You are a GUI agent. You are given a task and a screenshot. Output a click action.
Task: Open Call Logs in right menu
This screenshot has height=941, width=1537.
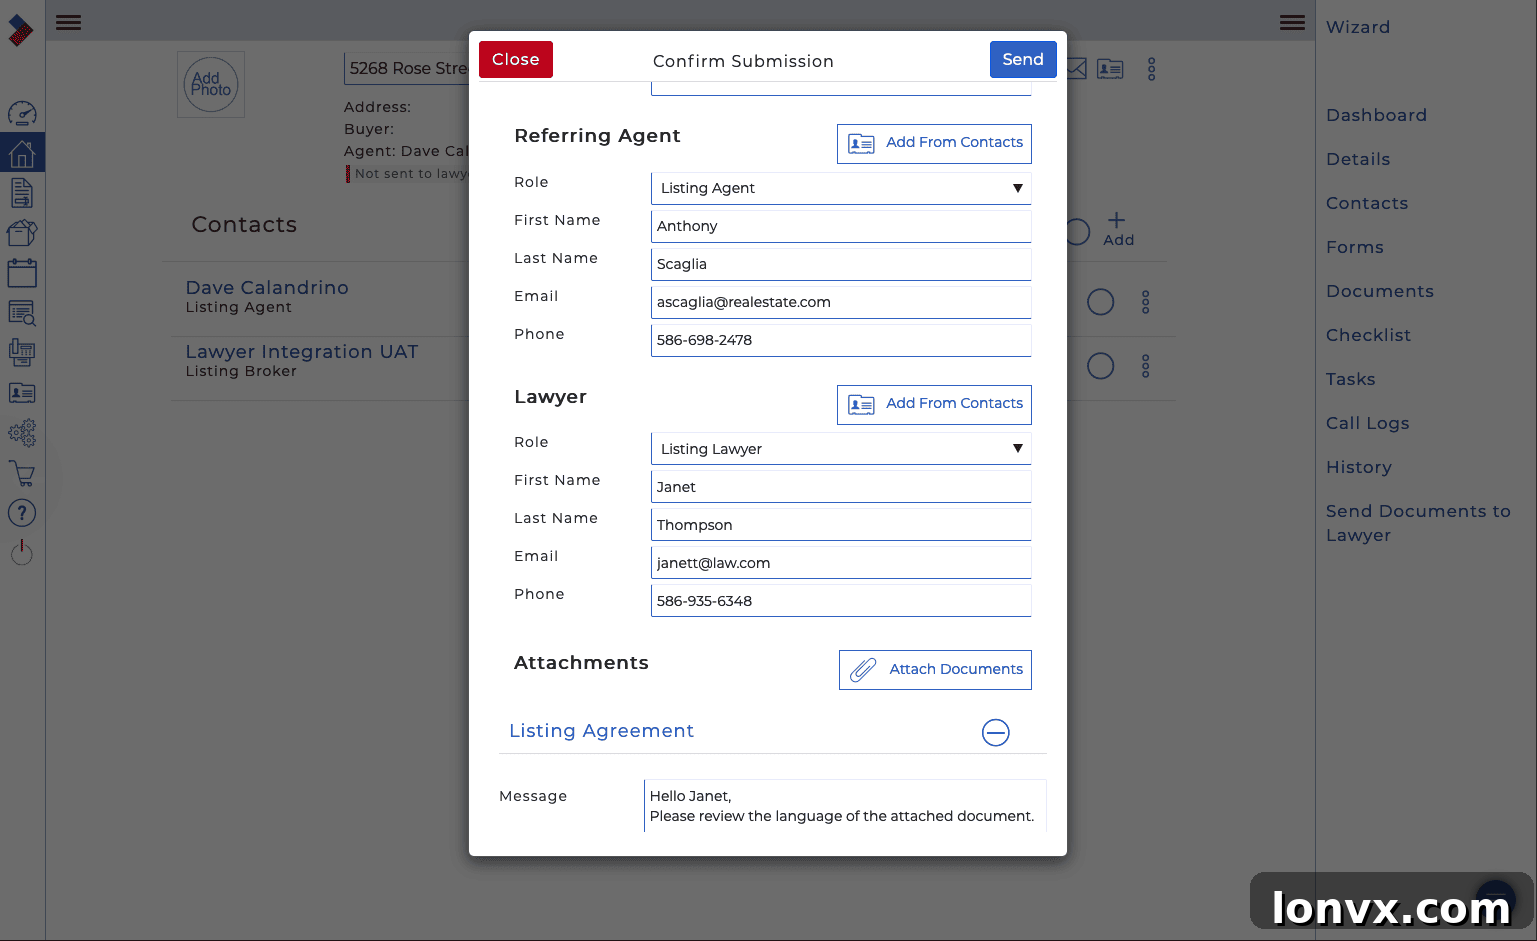point(1367,423)
